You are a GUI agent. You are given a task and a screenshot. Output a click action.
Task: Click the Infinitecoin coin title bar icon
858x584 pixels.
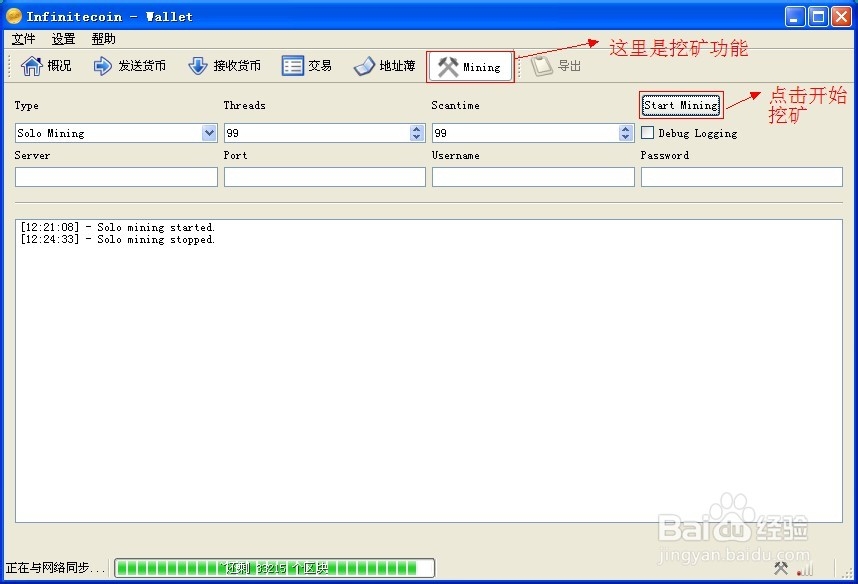tap(14, 16)
